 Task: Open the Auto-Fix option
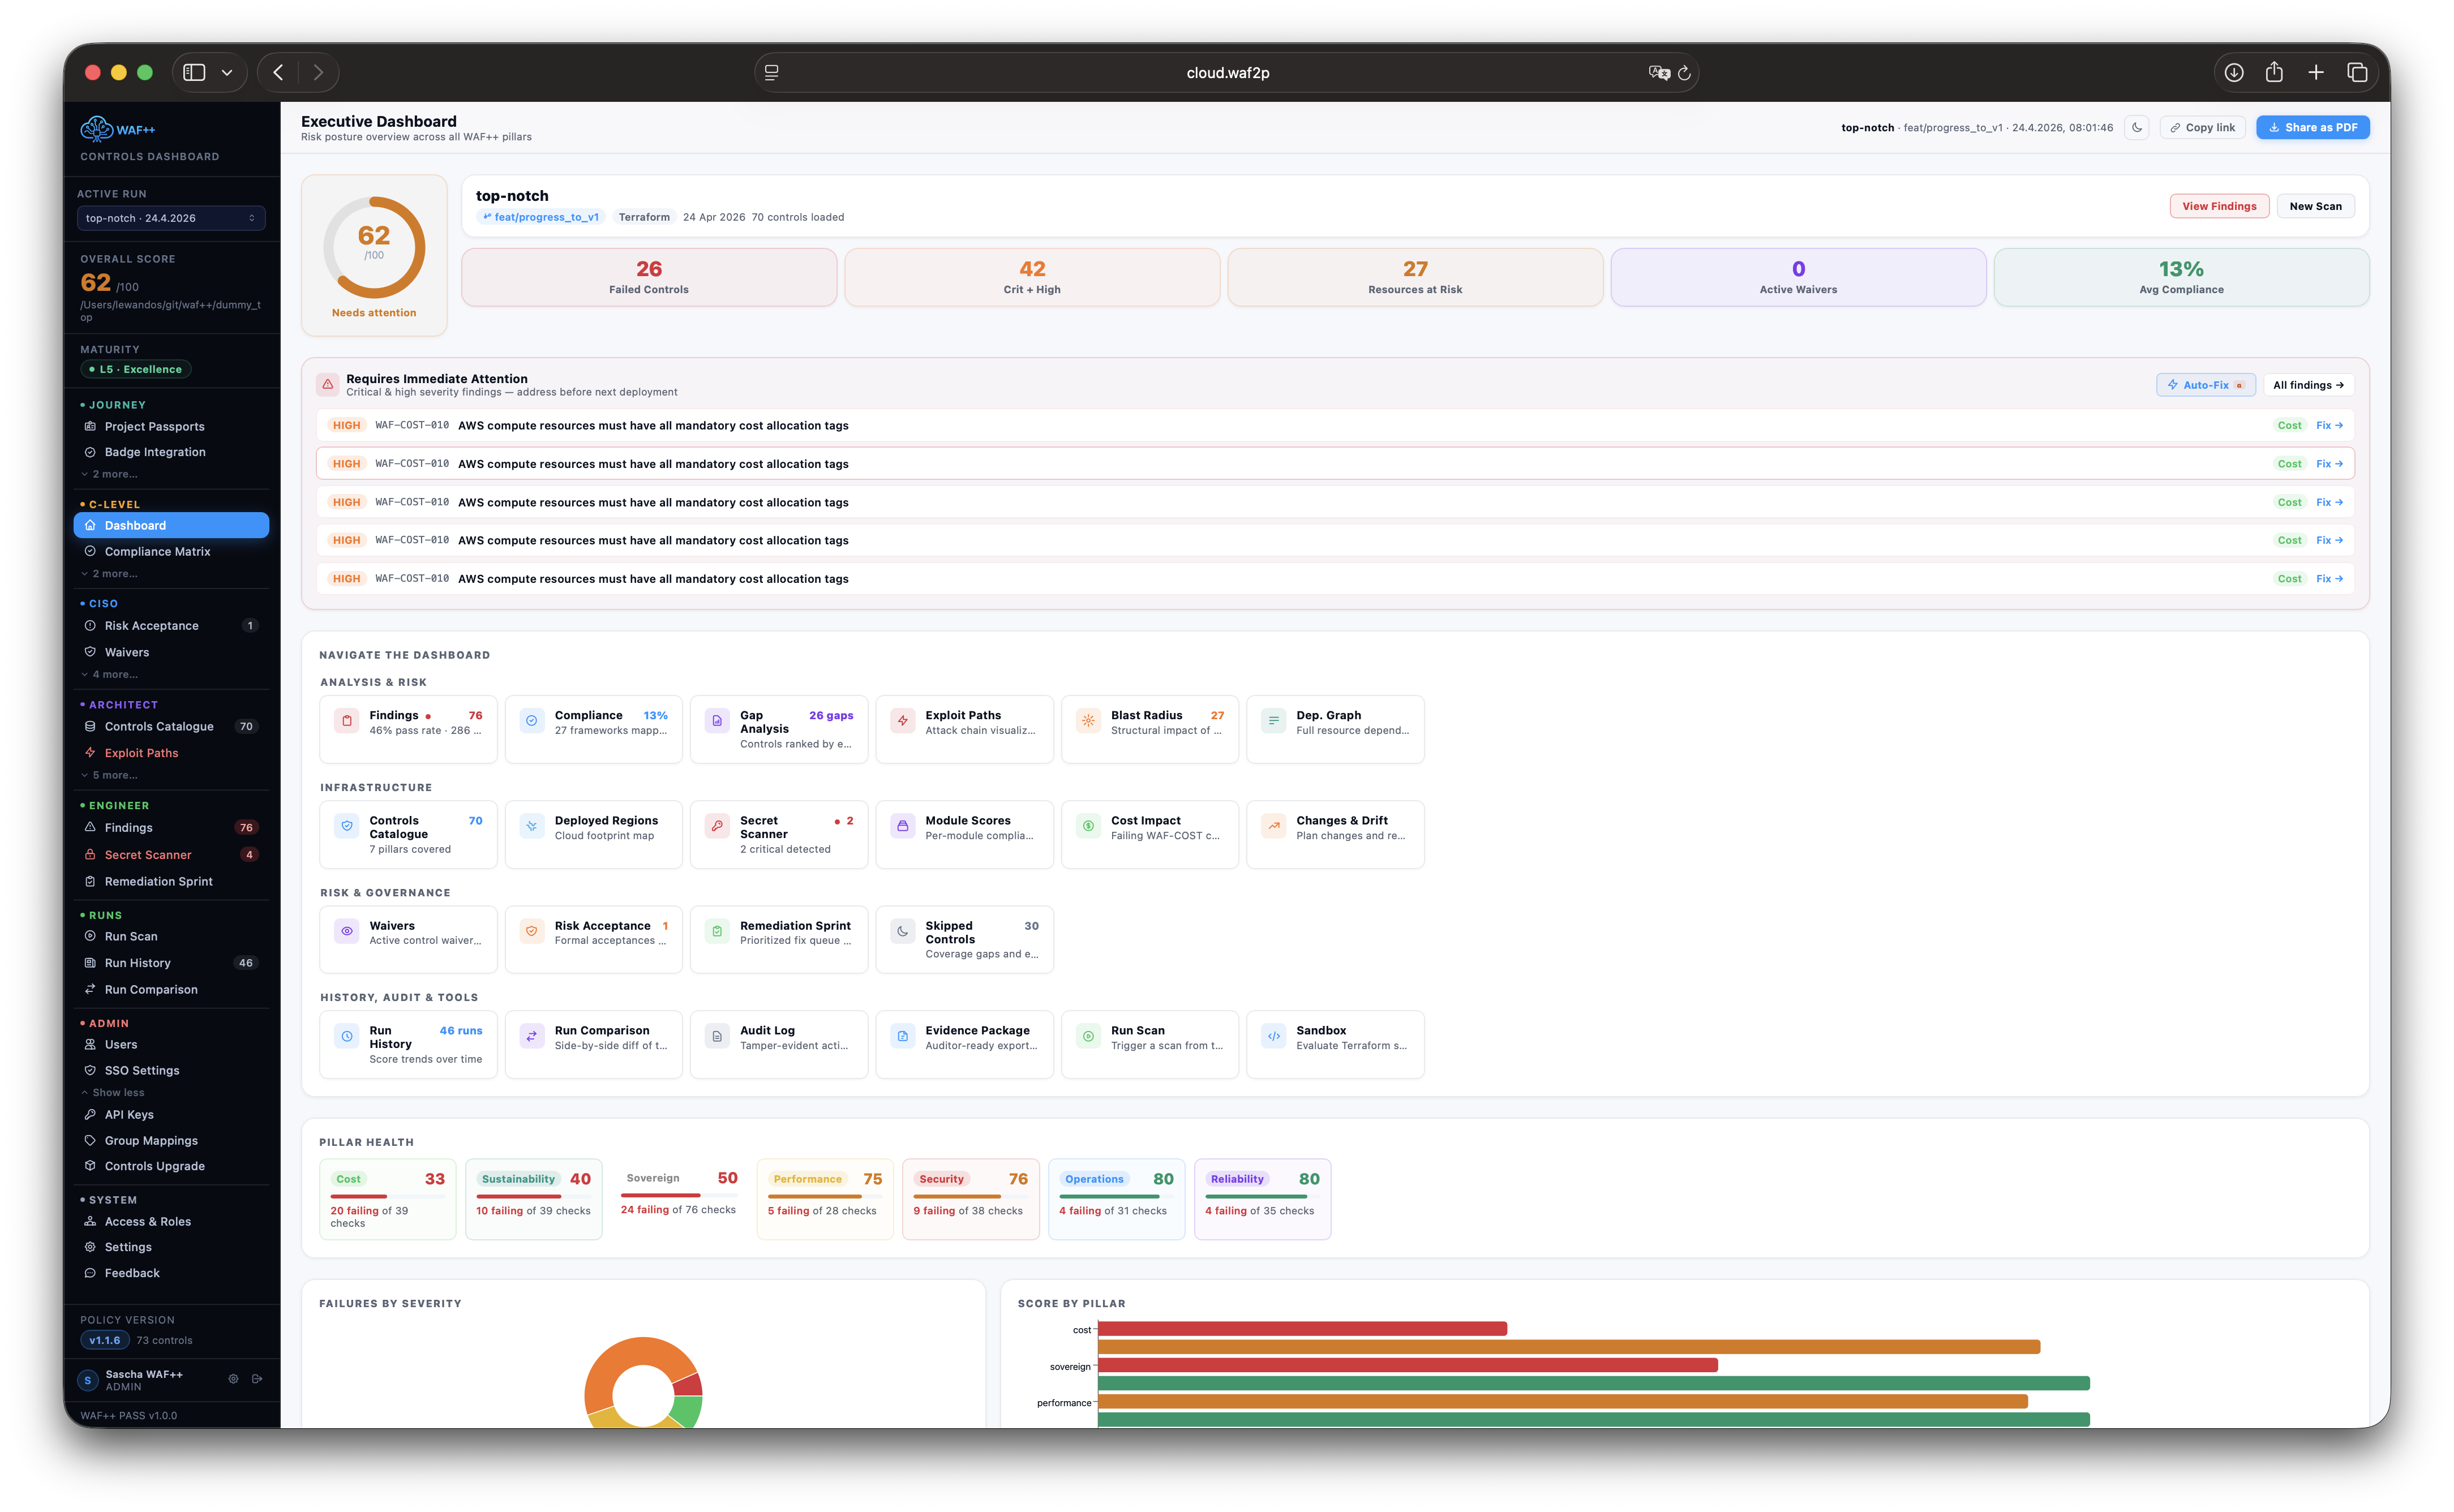[x=2205, y=385]
